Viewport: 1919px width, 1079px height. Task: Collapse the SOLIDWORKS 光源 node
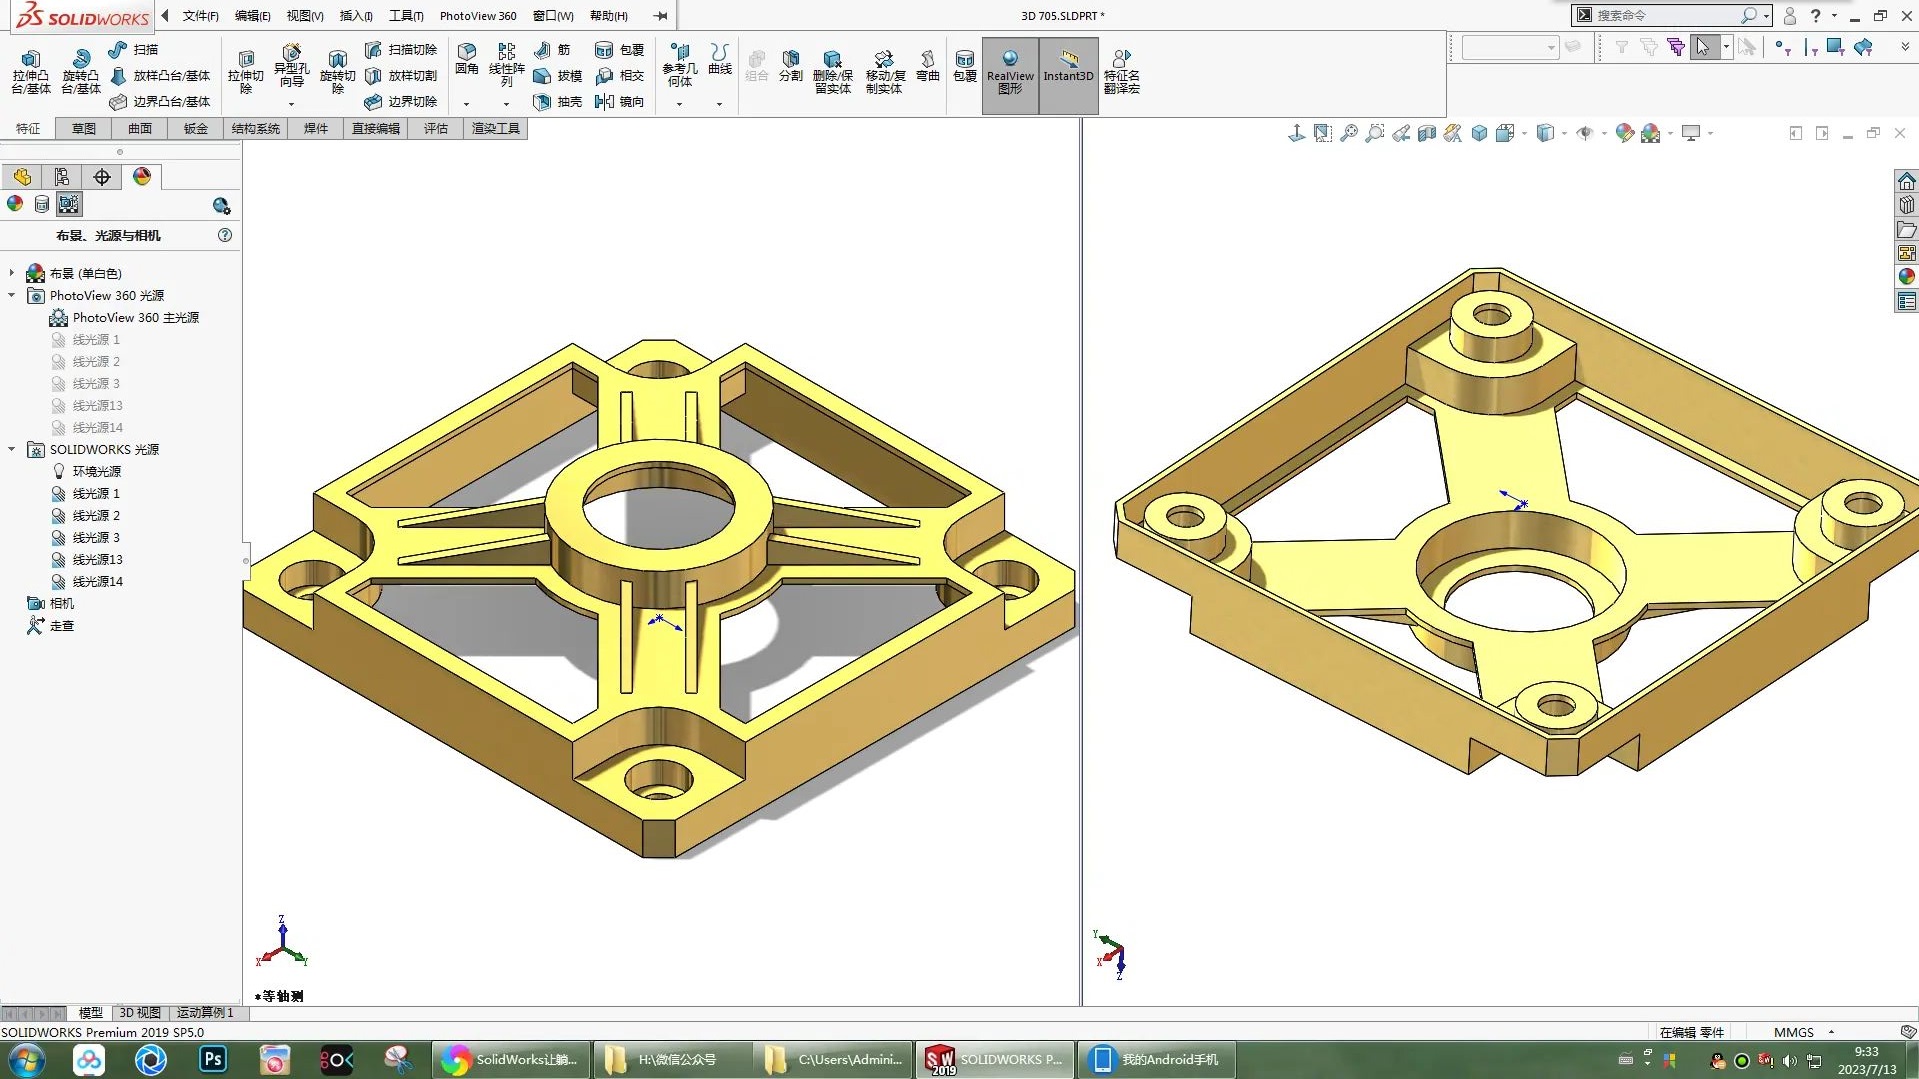(x=12, y=449)
